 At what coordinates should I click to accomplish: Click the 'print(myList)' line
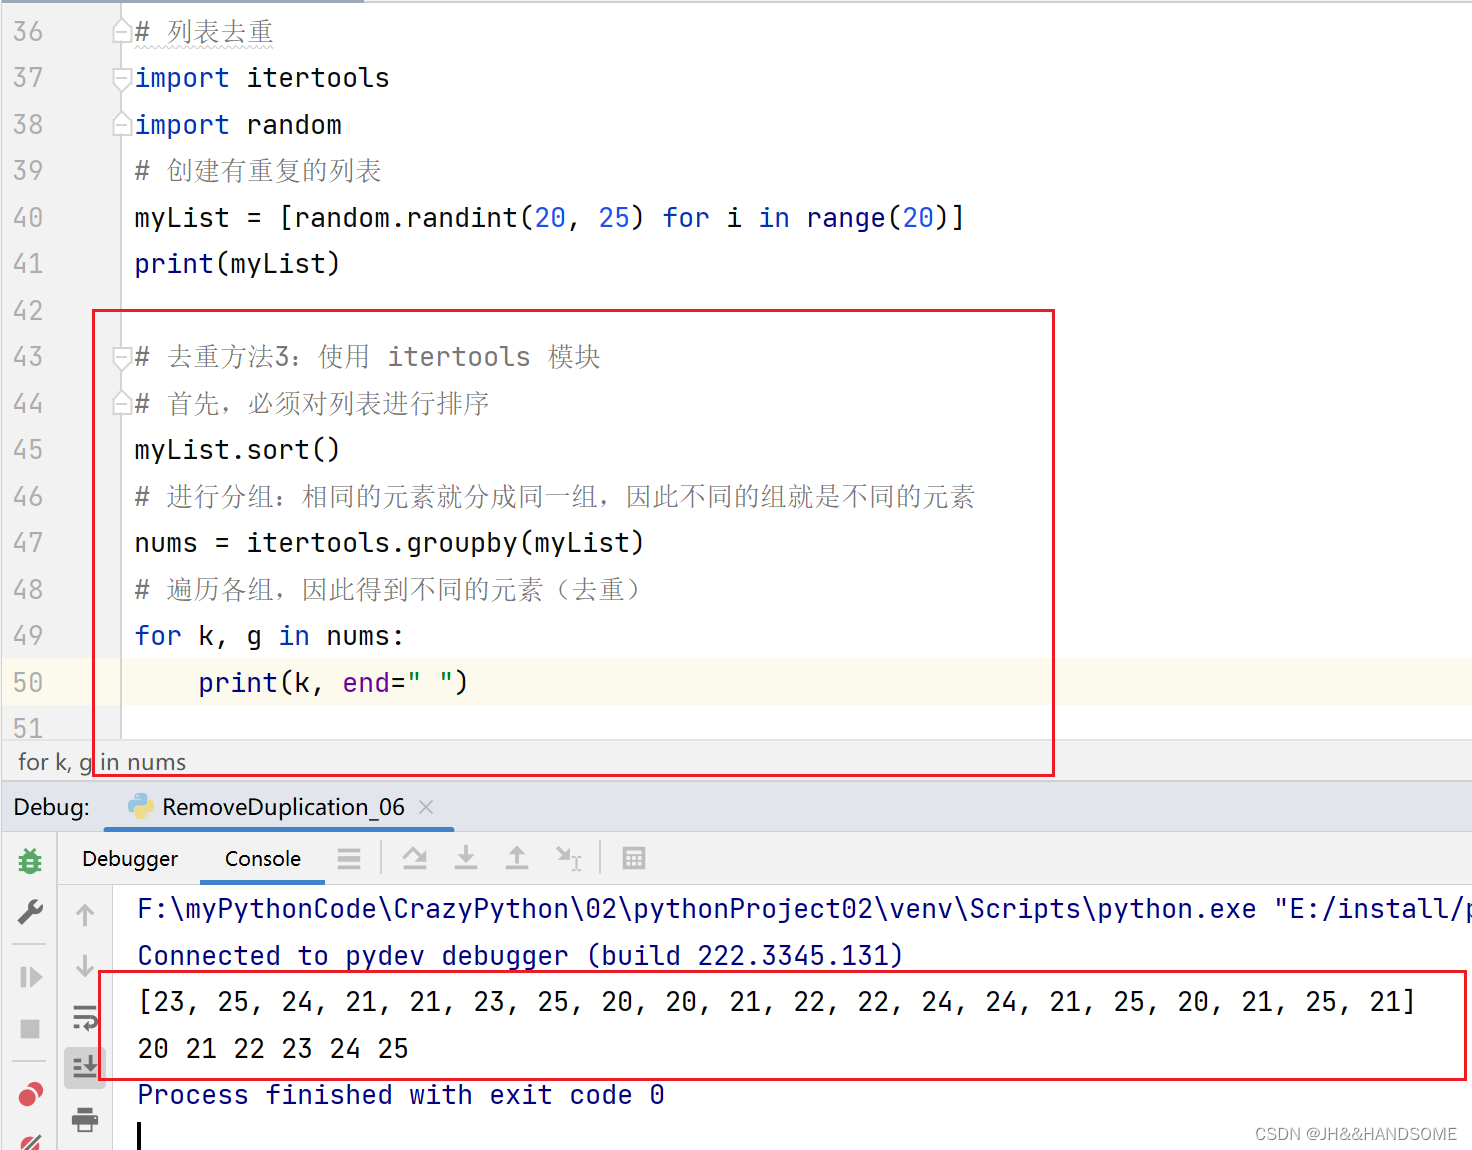[237, 264]
